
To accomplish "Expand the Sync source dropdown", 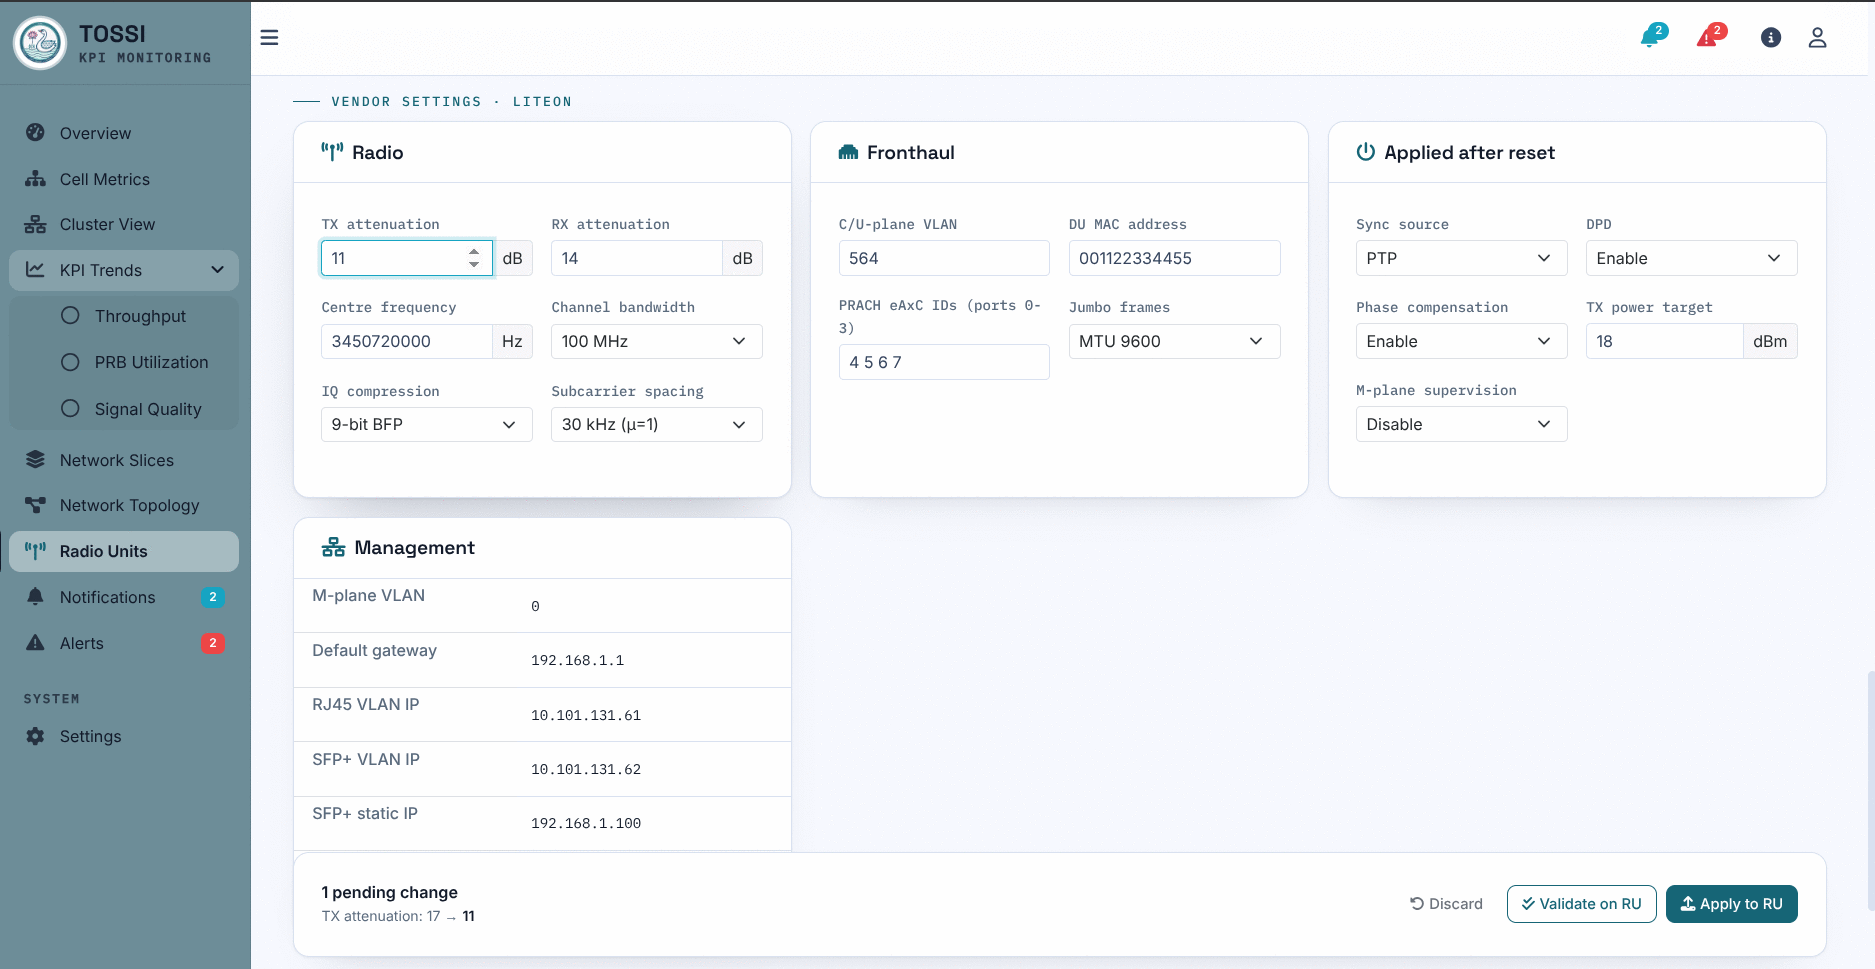I will [1461, 258].
